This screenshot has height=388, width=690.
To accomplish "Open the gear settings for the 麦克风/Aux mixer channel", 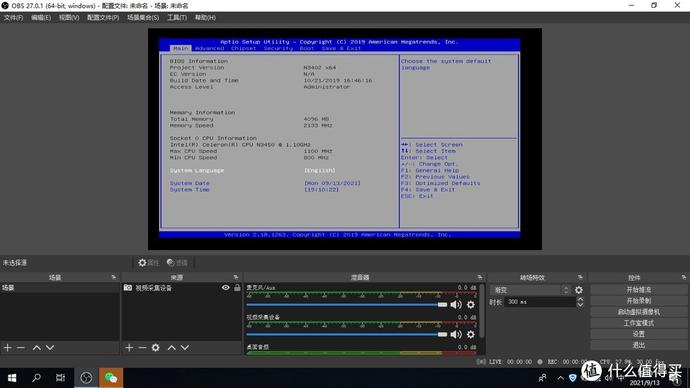I will point(471,304).
